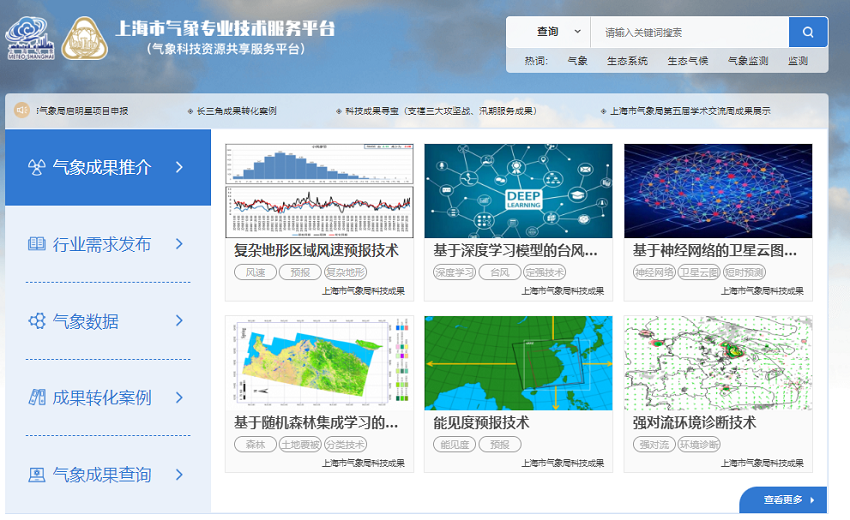This screenshot has width=850, height=520.
Task: Open the land cover map thumbnail
Action: pyautogui.click(x=319, y=363)
